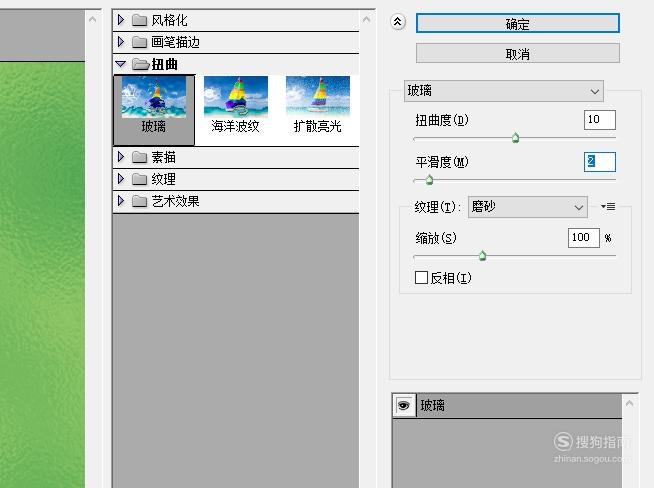The height and width of the screenshot is (488, 654).
Task: Click the 纹理 folder icon
Action: [139, 179]
